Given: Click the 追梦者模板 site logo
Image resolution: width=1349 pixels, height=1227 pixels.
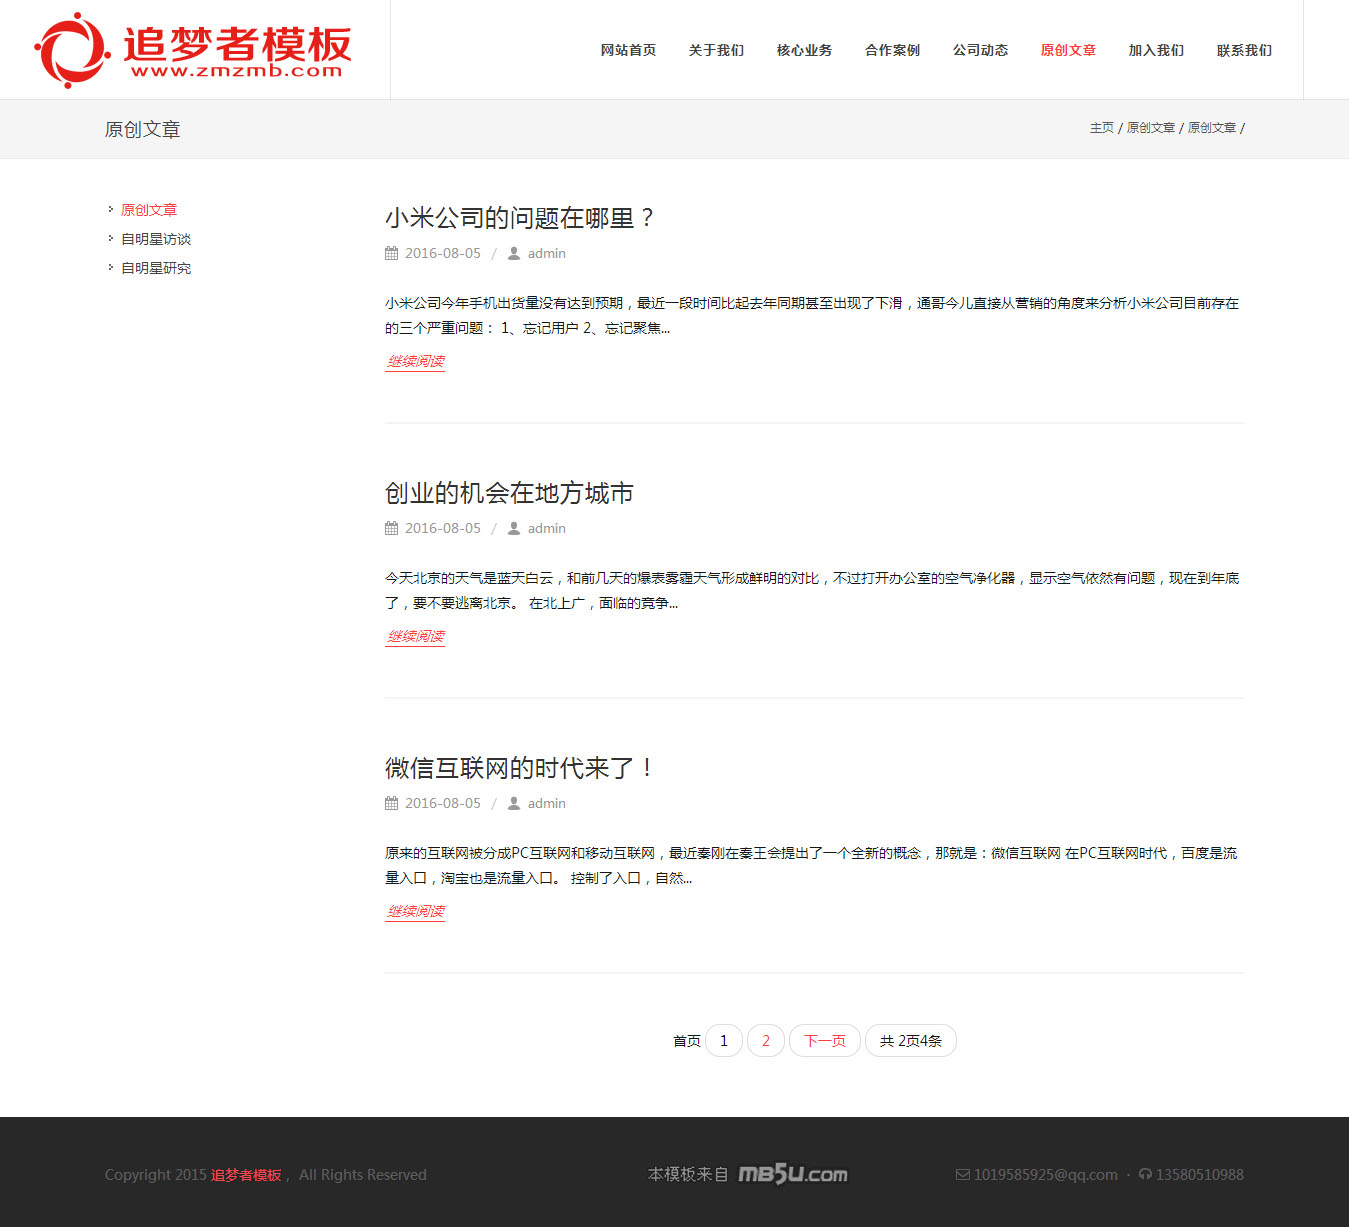Looking at the screenshot, I should (x=193, y=50).
